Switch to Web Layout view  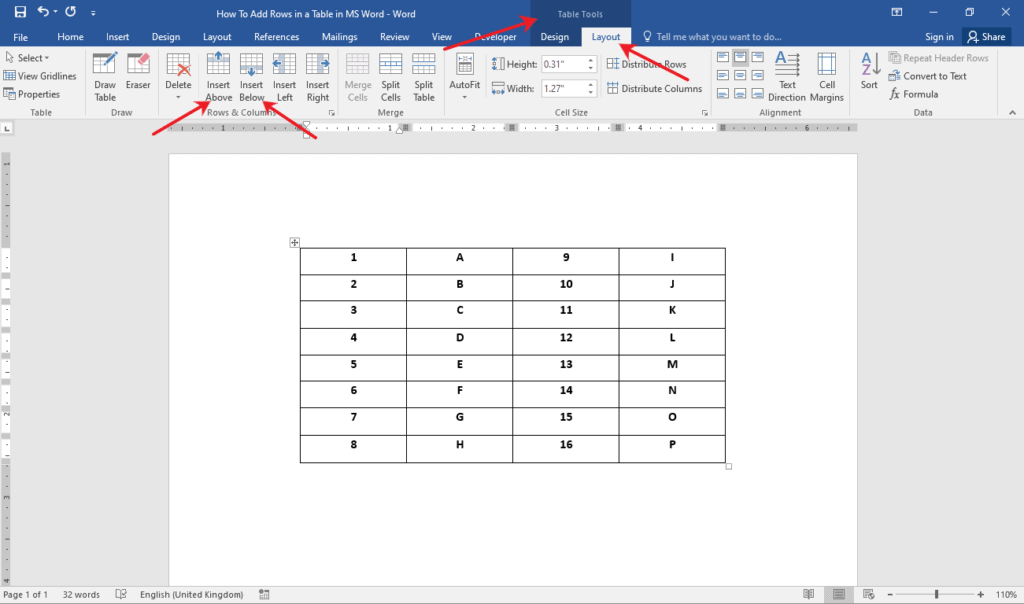869,594
